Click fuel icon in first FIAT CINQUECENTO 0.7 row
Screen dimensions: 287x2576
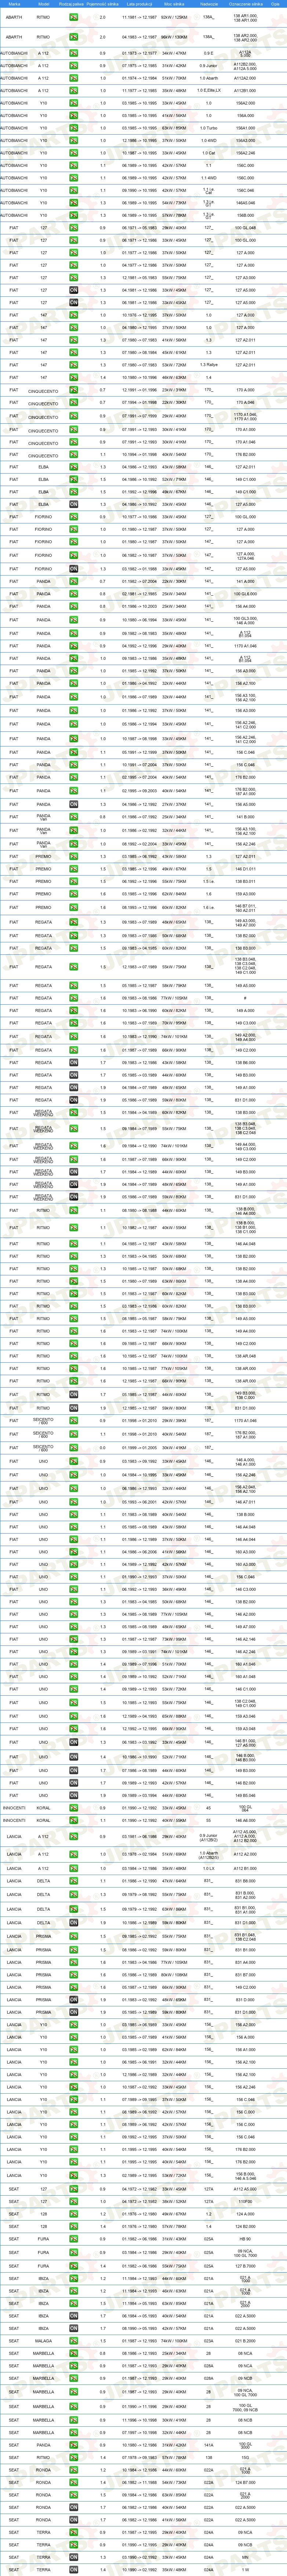(x=73, y=390)
